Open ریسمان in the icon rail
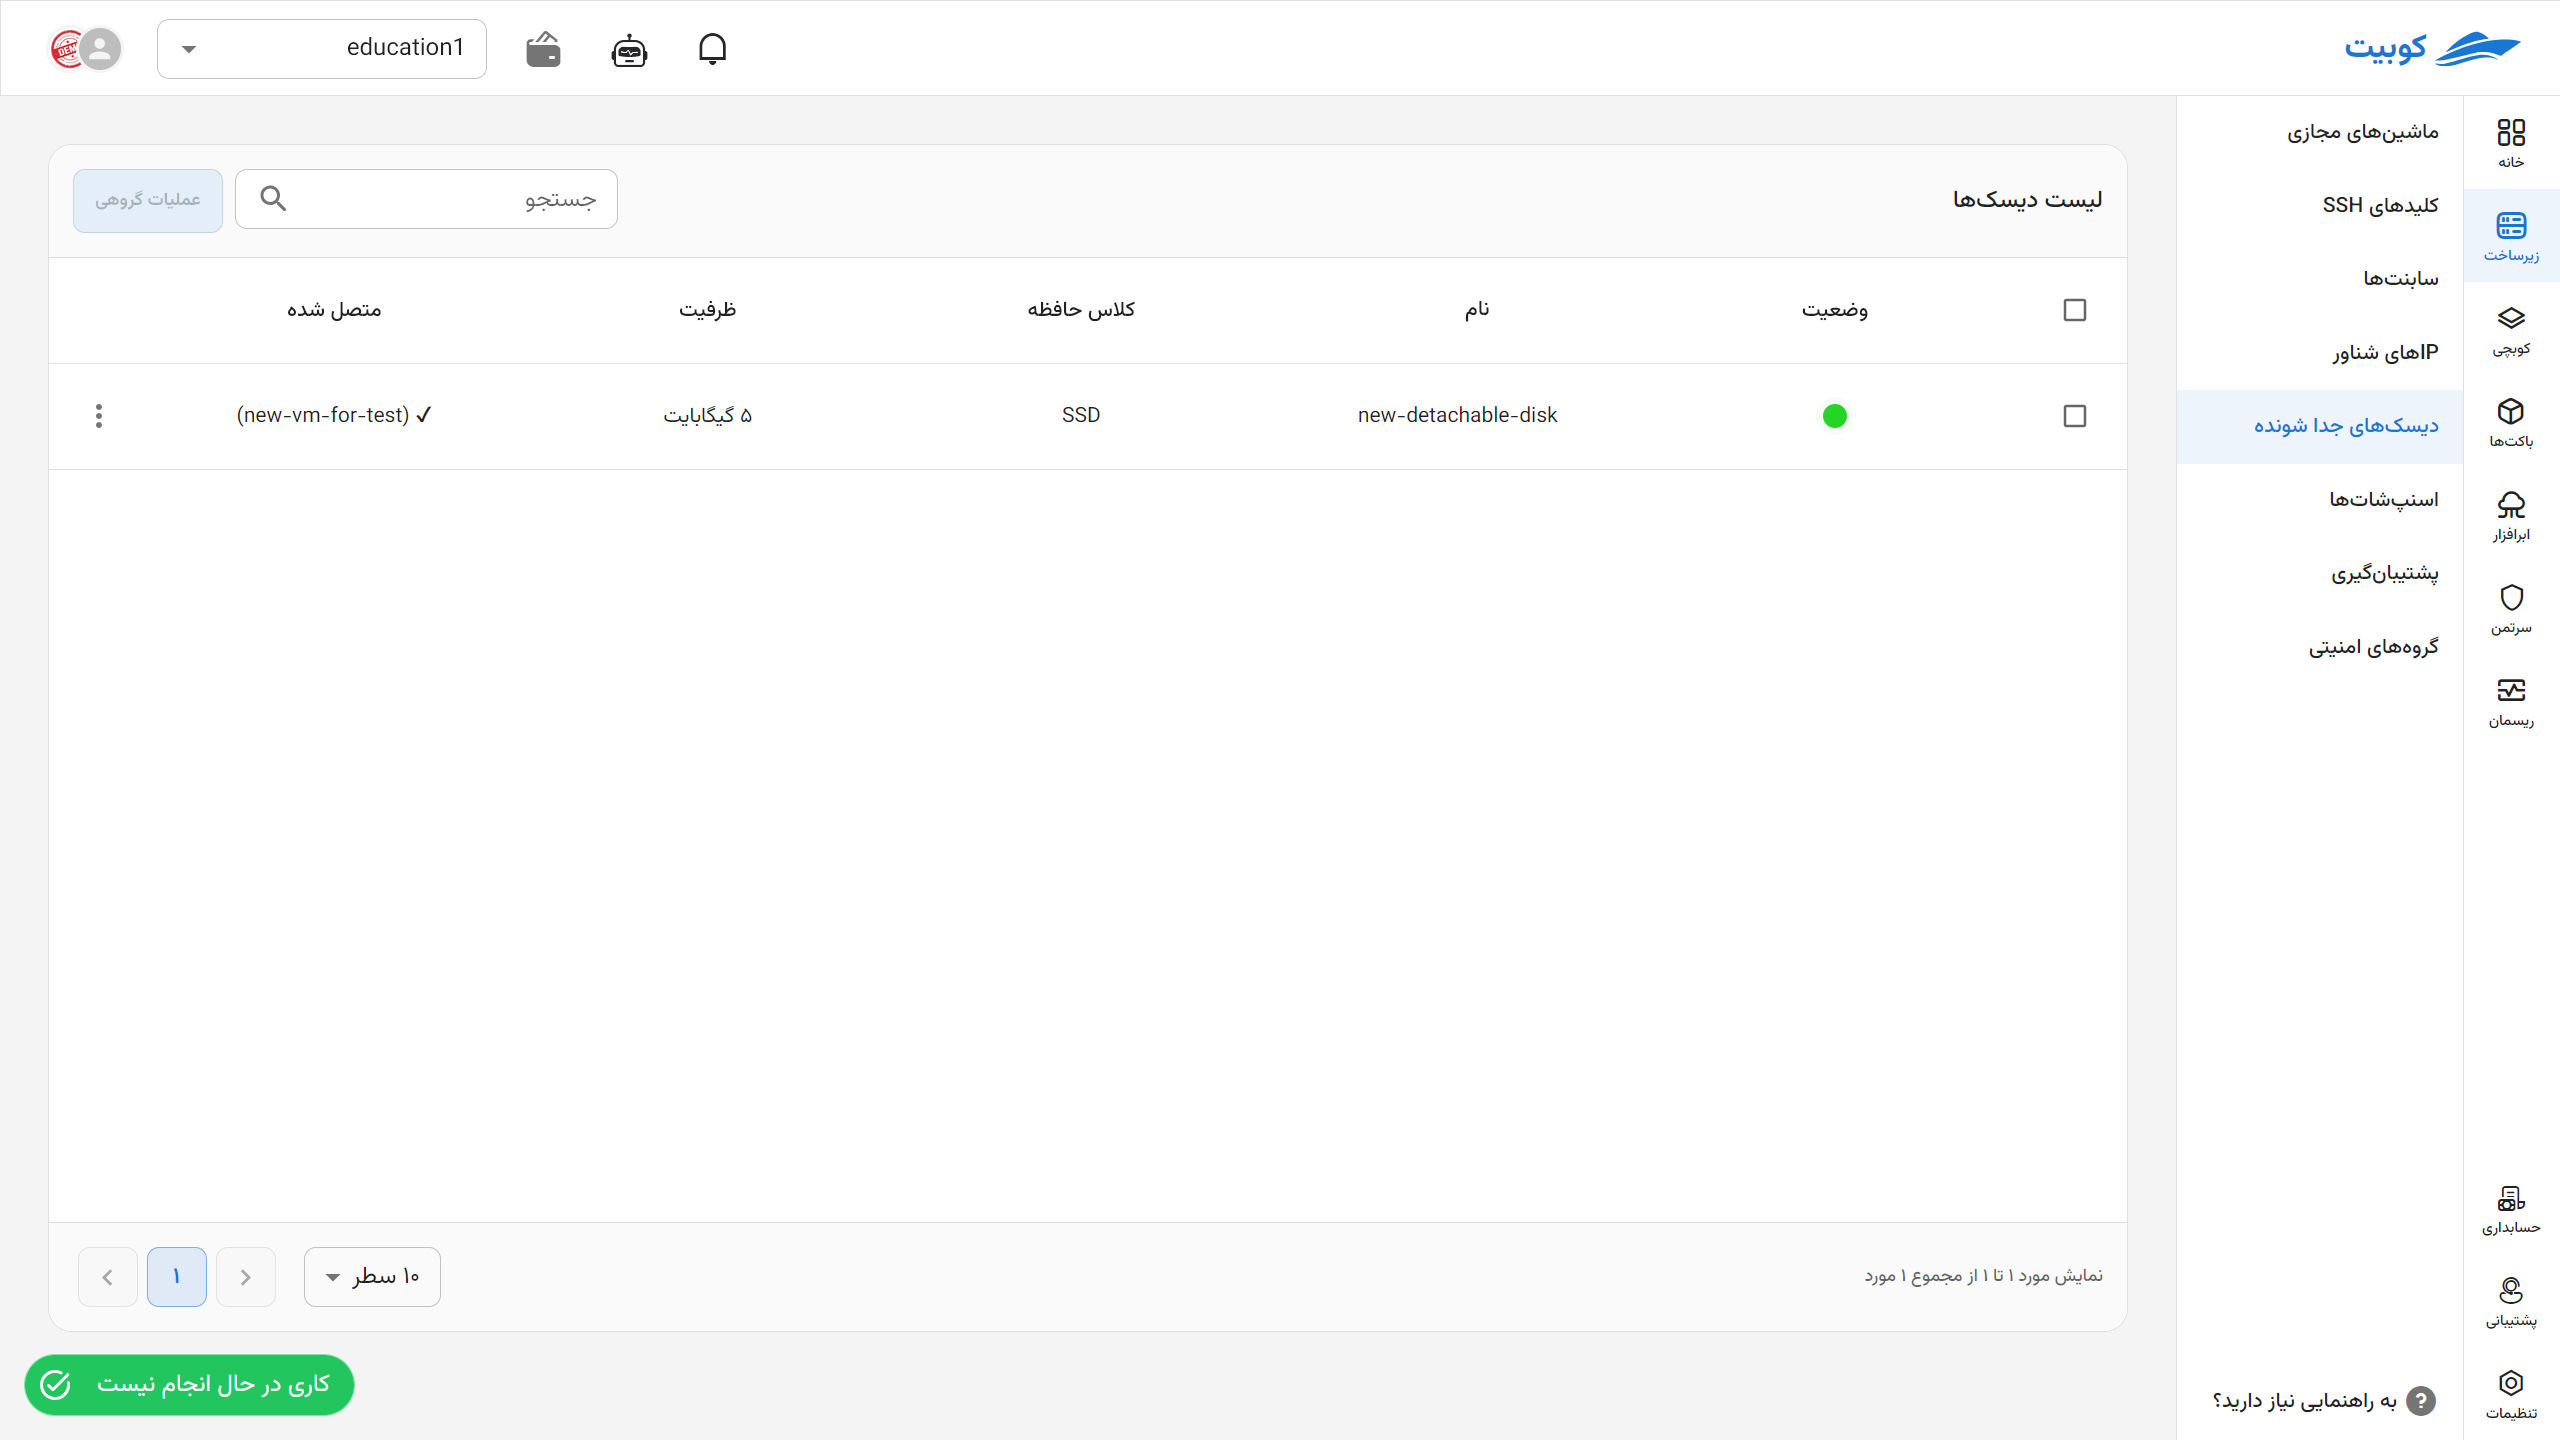Image resolution: width=2560 pixels, height=1440 pixels. 2511,702
